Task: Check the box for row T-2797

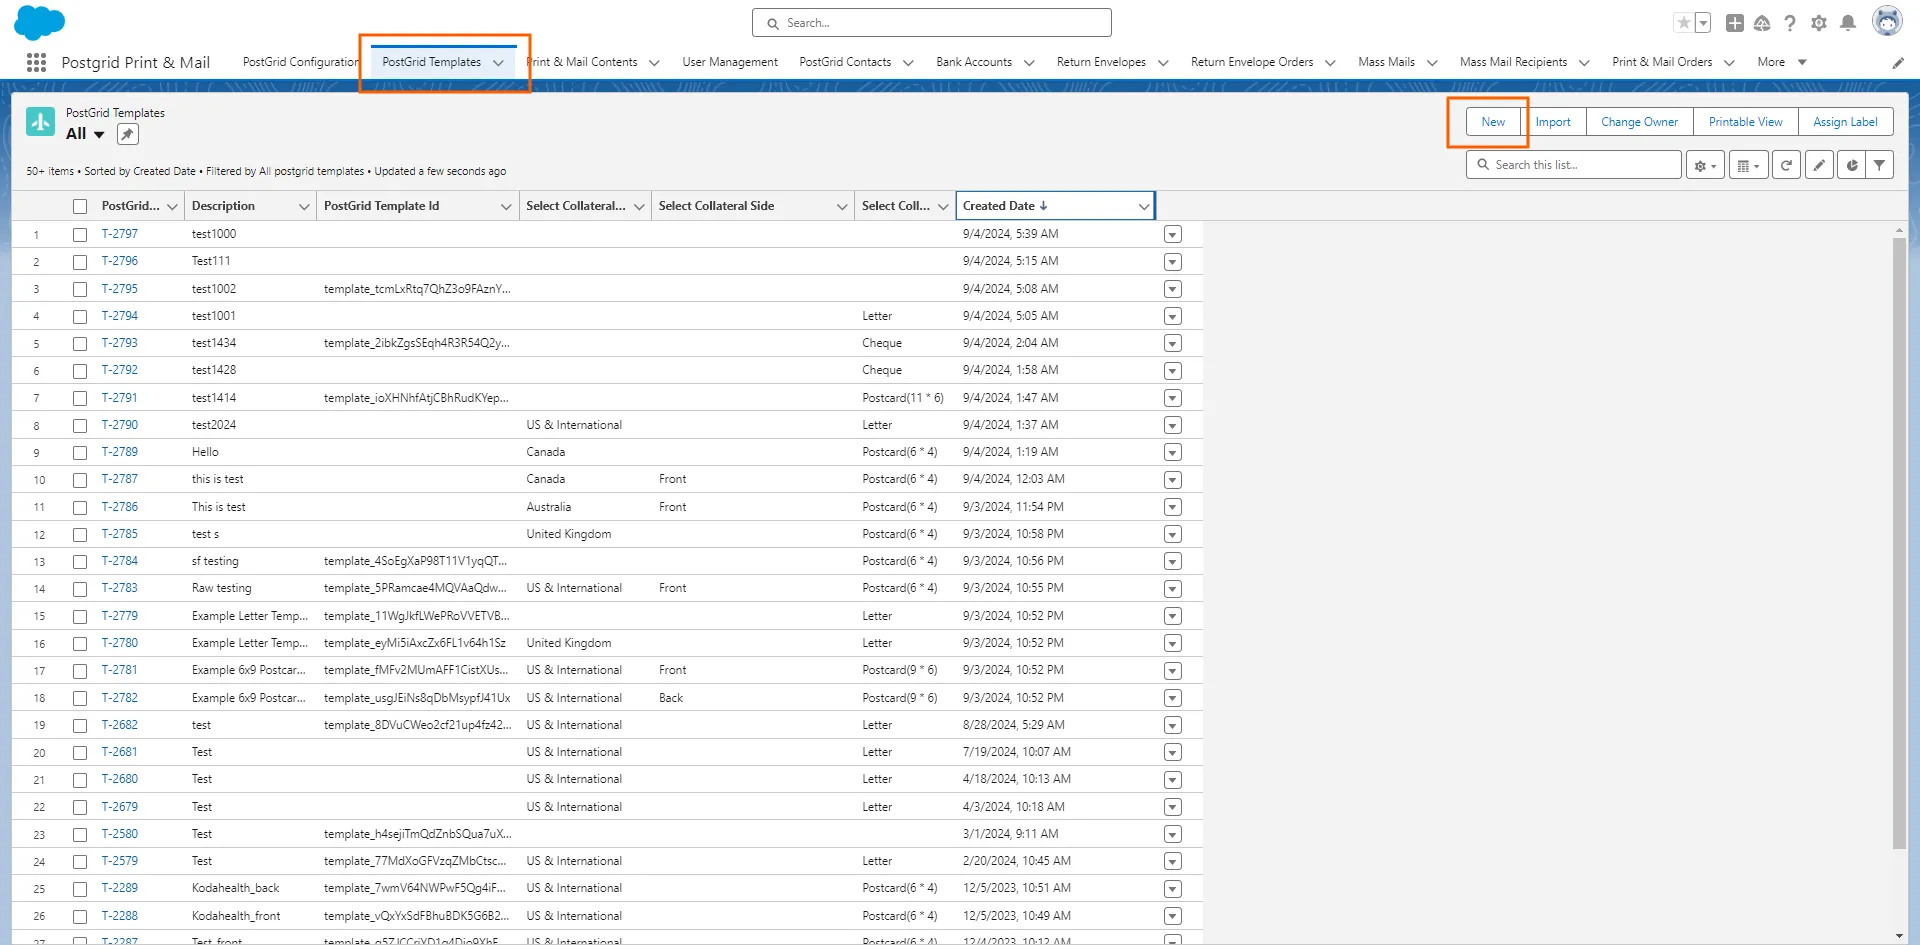Action: tap(80, 235)
